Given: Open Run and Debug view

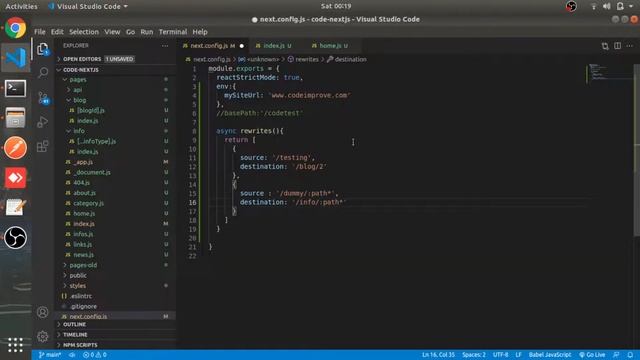Looking at the screenshot, I should point(42,122).
